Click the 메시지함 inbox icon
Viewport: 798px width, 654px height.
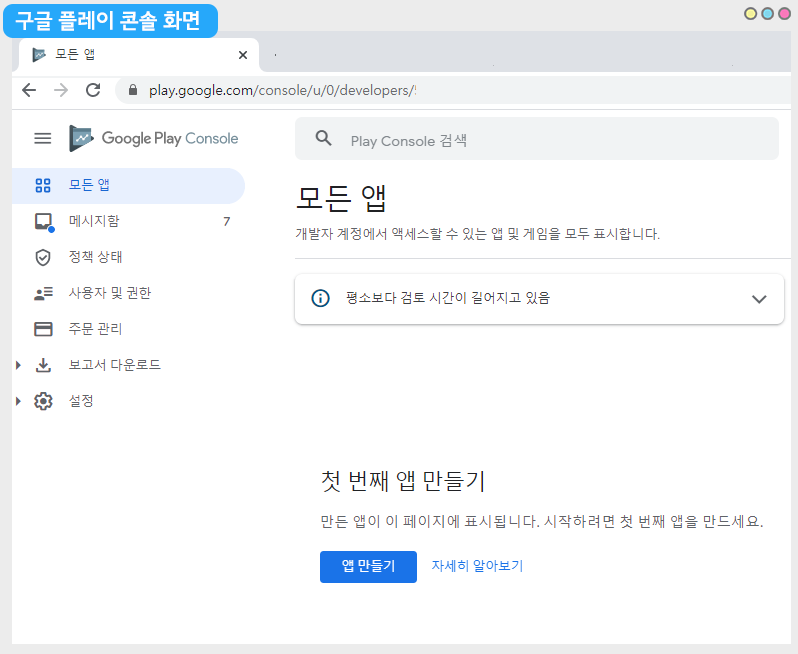(x=43, y=221)
